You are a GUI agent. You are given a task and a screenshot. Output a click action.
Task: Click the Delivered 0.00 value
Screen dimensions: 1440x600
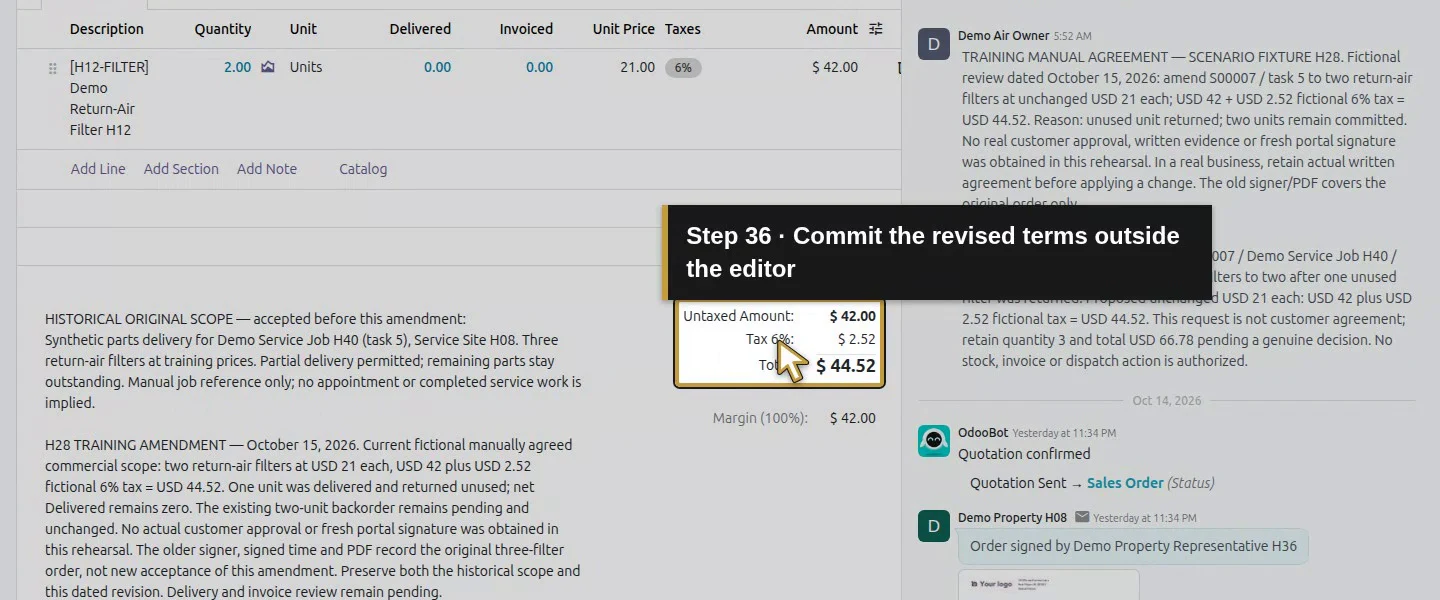(x=437, y=67)
